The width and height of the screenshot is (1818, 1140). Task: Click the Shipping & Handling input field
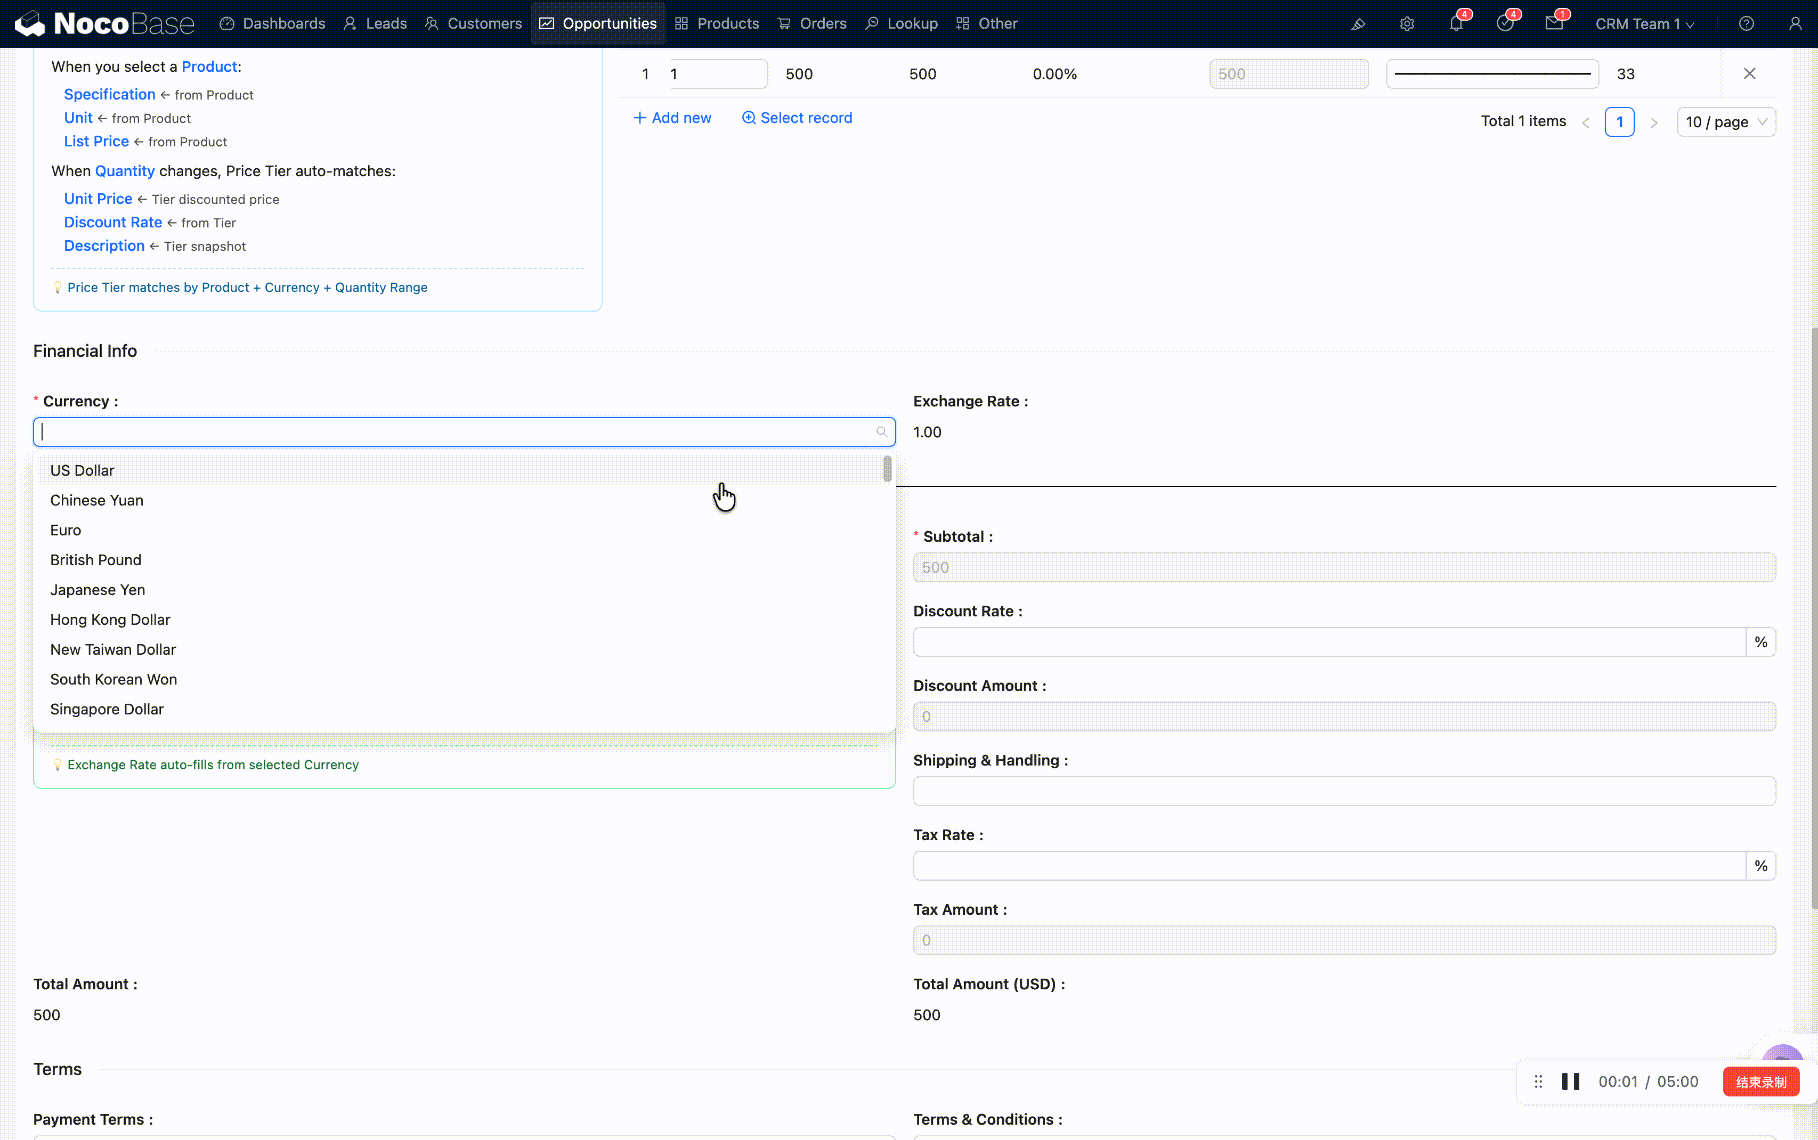click(x=1343, y=791)
